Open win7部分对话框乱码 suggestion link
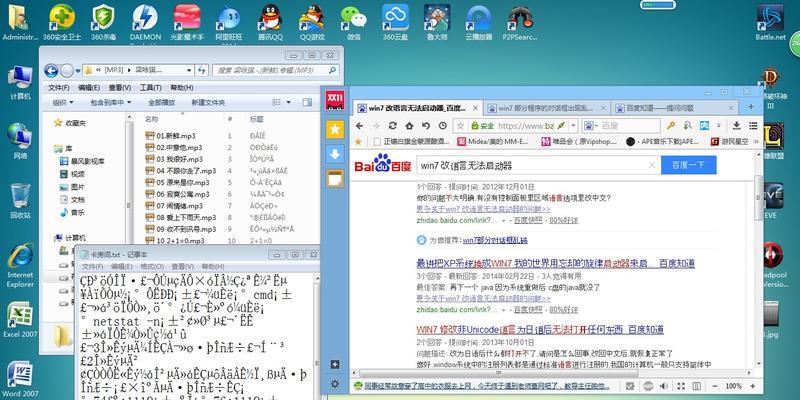This screenshot has height=400, width=800. pos(495,240)
